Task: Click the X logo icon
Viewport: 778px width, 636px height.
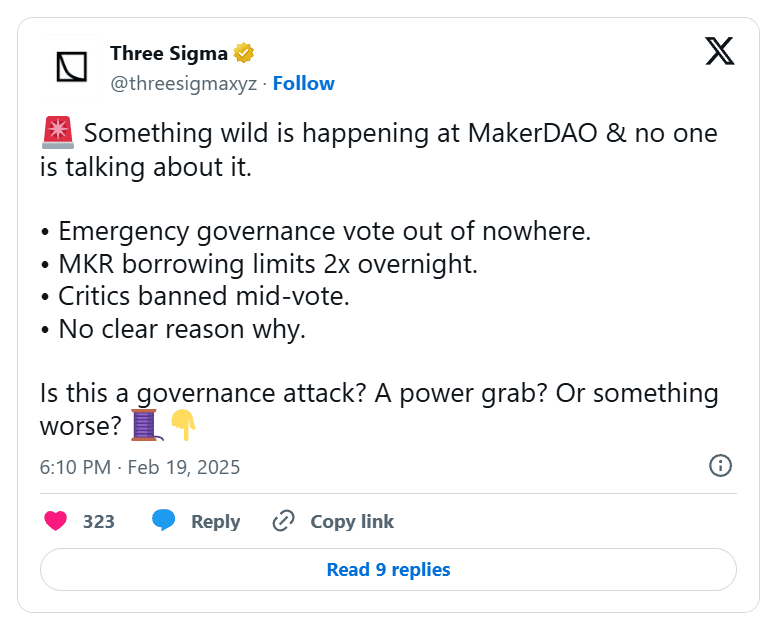Action: (x=720, y=51)
